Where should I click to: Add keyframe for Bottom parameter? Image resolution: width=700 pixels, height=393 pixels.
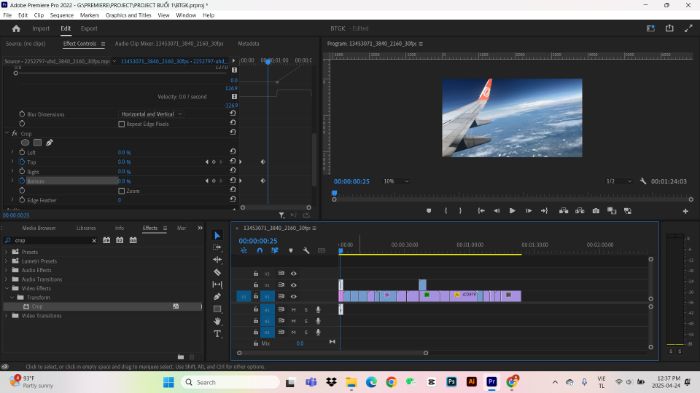[213, 181]
